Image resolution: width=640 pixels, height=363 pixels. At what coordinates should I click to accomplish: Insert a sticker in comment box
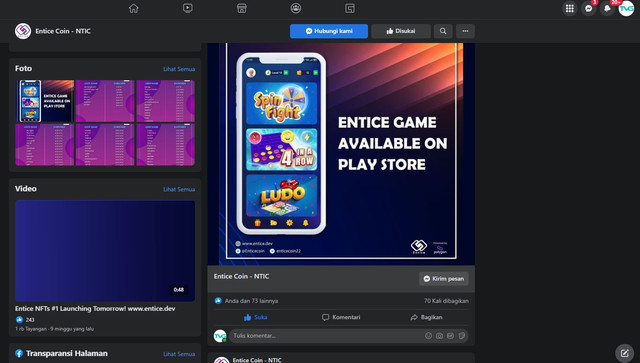coord(461,336)
